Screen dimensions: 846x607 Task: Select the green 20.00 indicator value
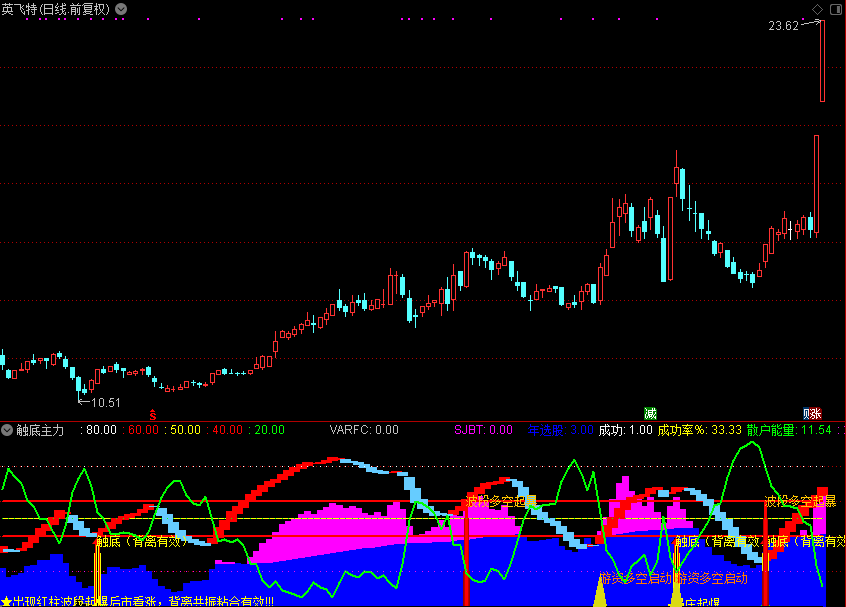pos(270,430)
